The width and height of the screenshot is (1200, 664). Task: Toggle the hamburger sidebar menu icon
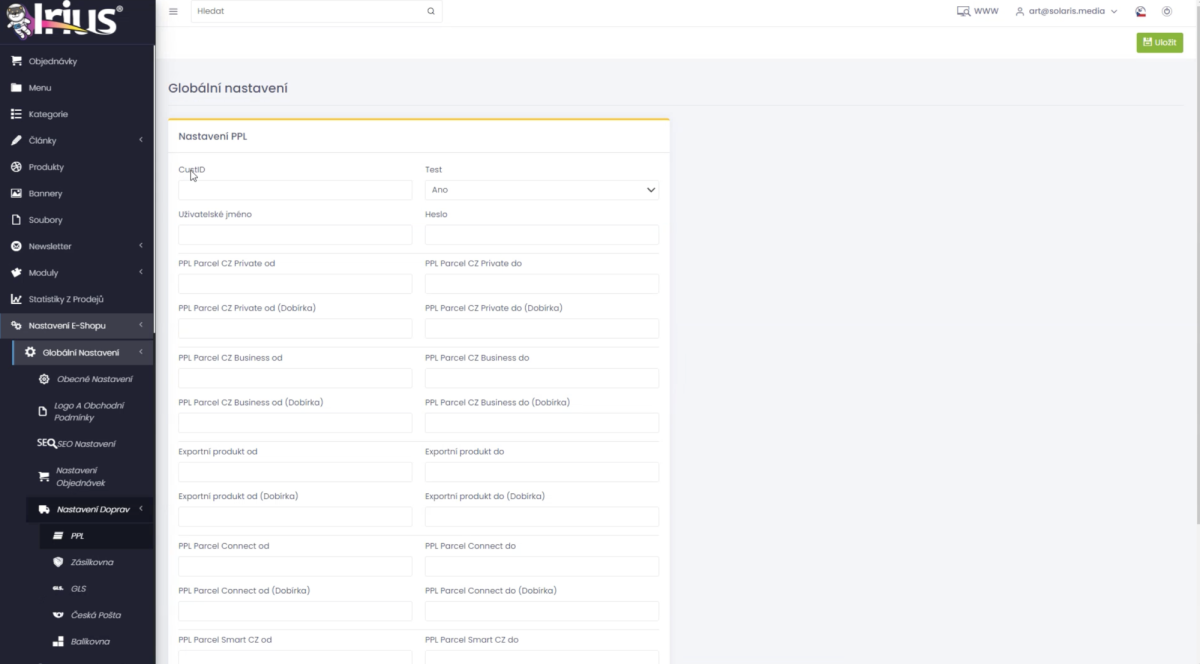click(x=173, y=12)
